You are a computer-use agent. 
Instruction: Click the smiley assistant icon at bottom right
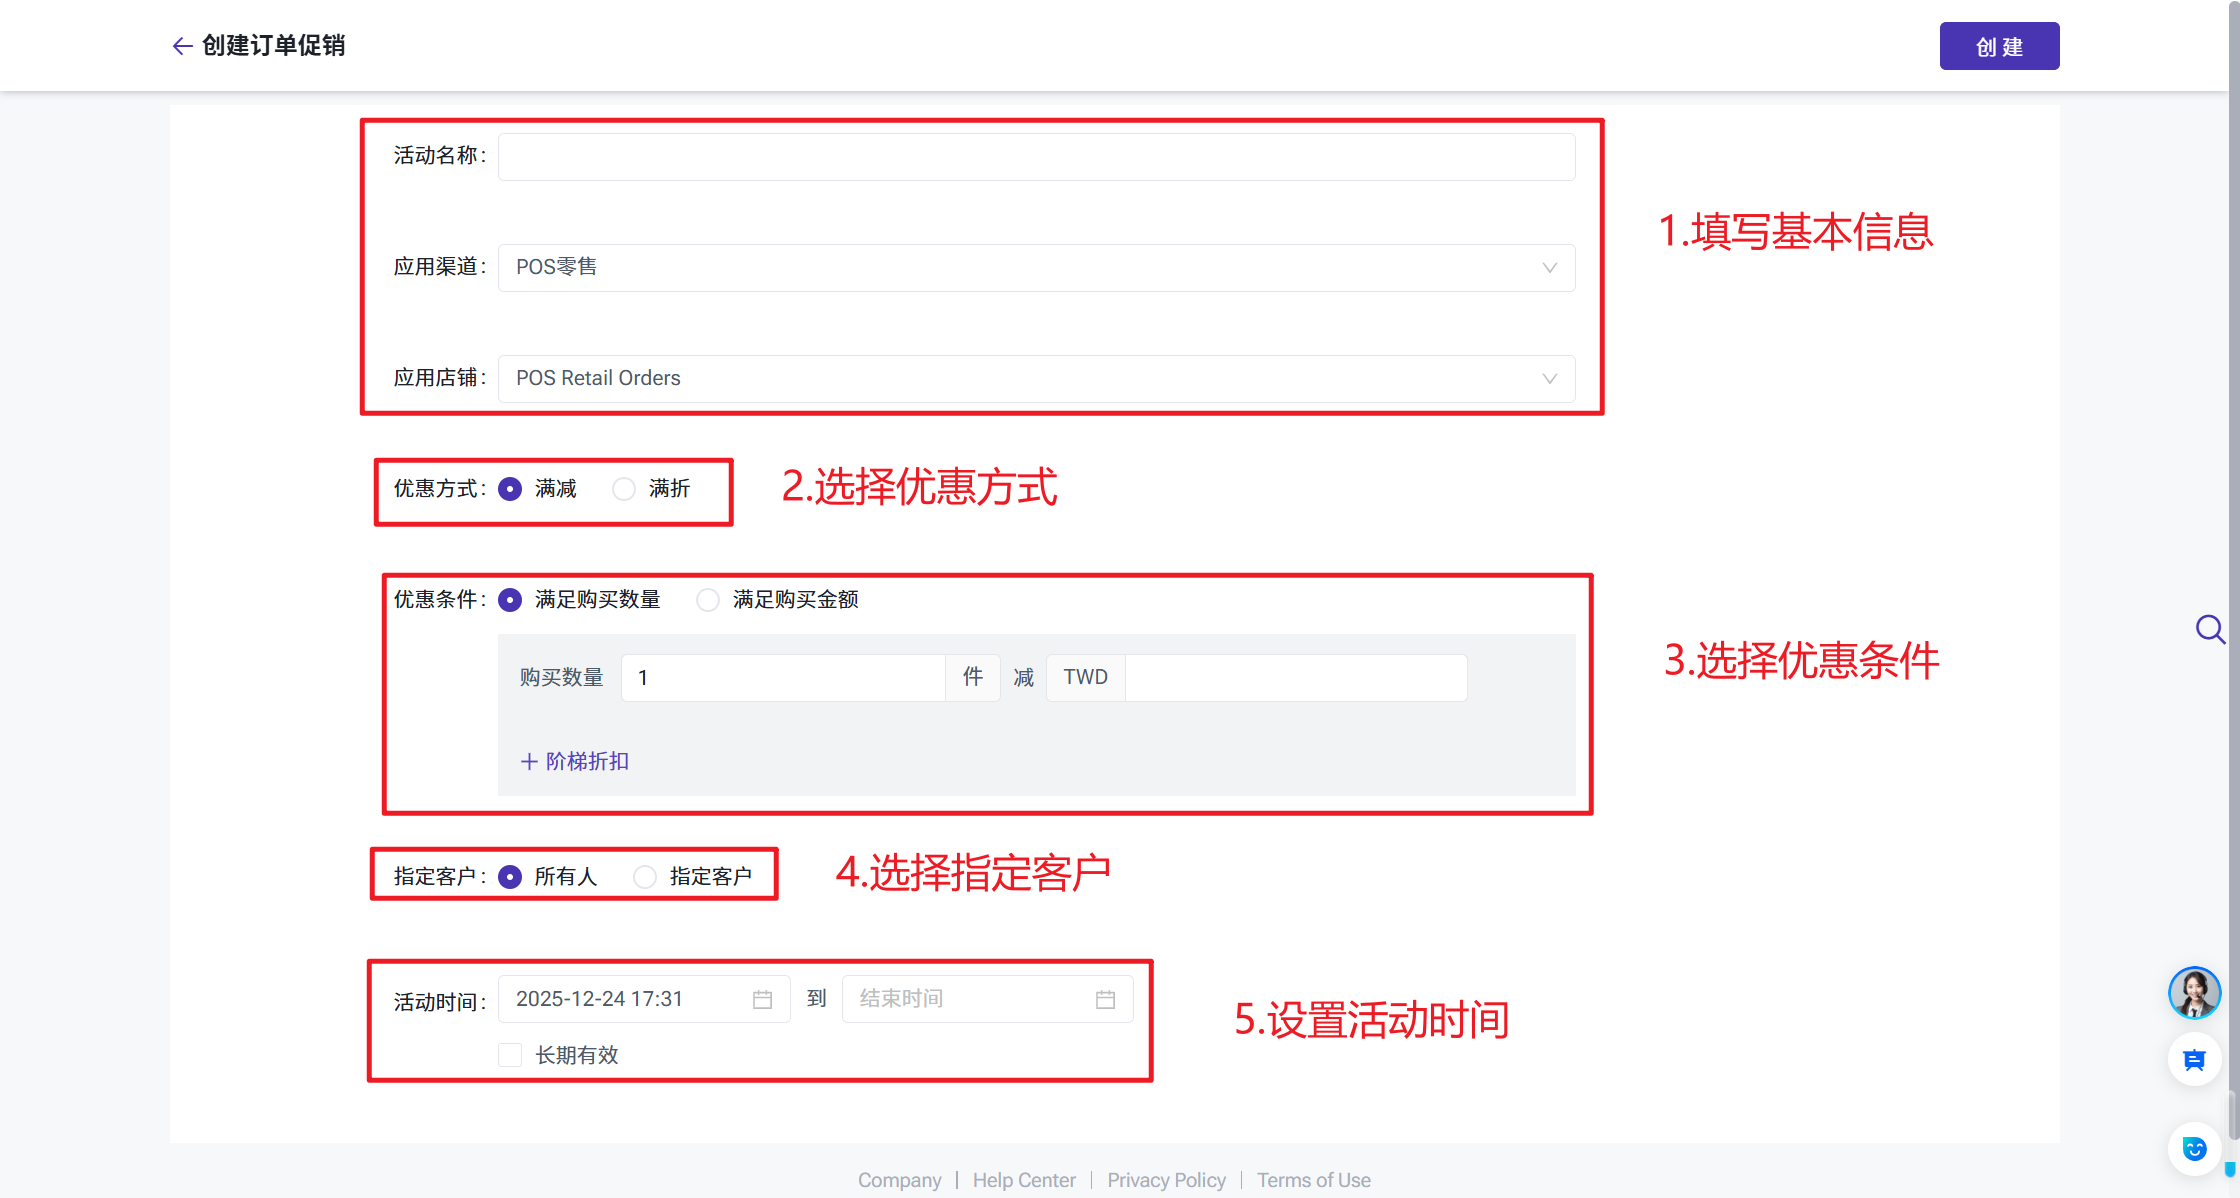click(2194, 1148)
